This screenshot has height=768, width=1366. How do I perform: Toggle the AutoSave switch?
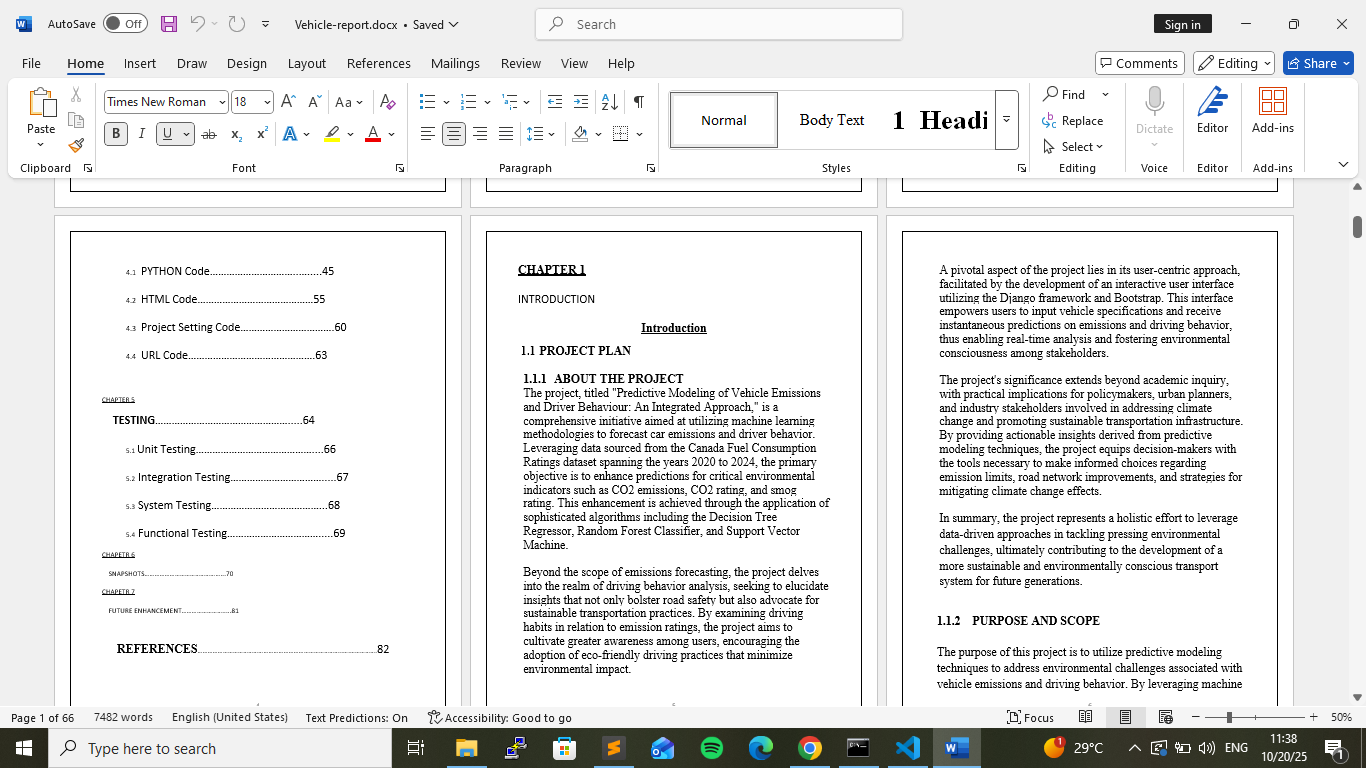125,24
